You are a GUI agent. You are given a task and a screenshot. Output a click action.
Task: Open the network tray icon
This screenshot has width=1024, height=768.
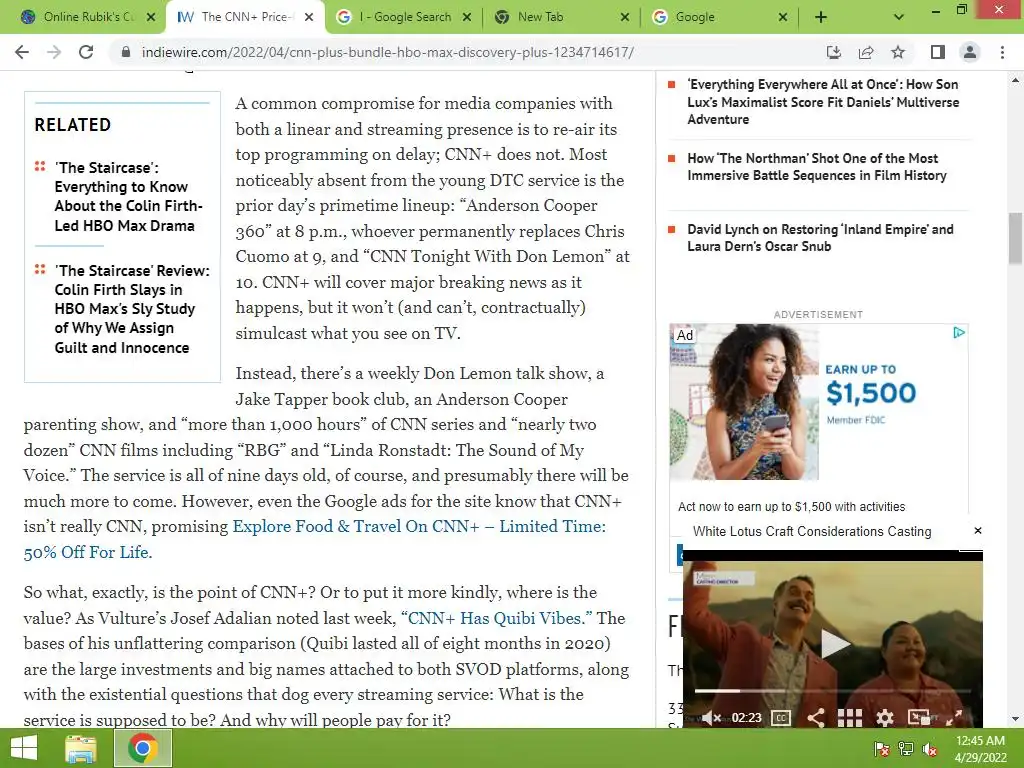click(x=906, y=749)
